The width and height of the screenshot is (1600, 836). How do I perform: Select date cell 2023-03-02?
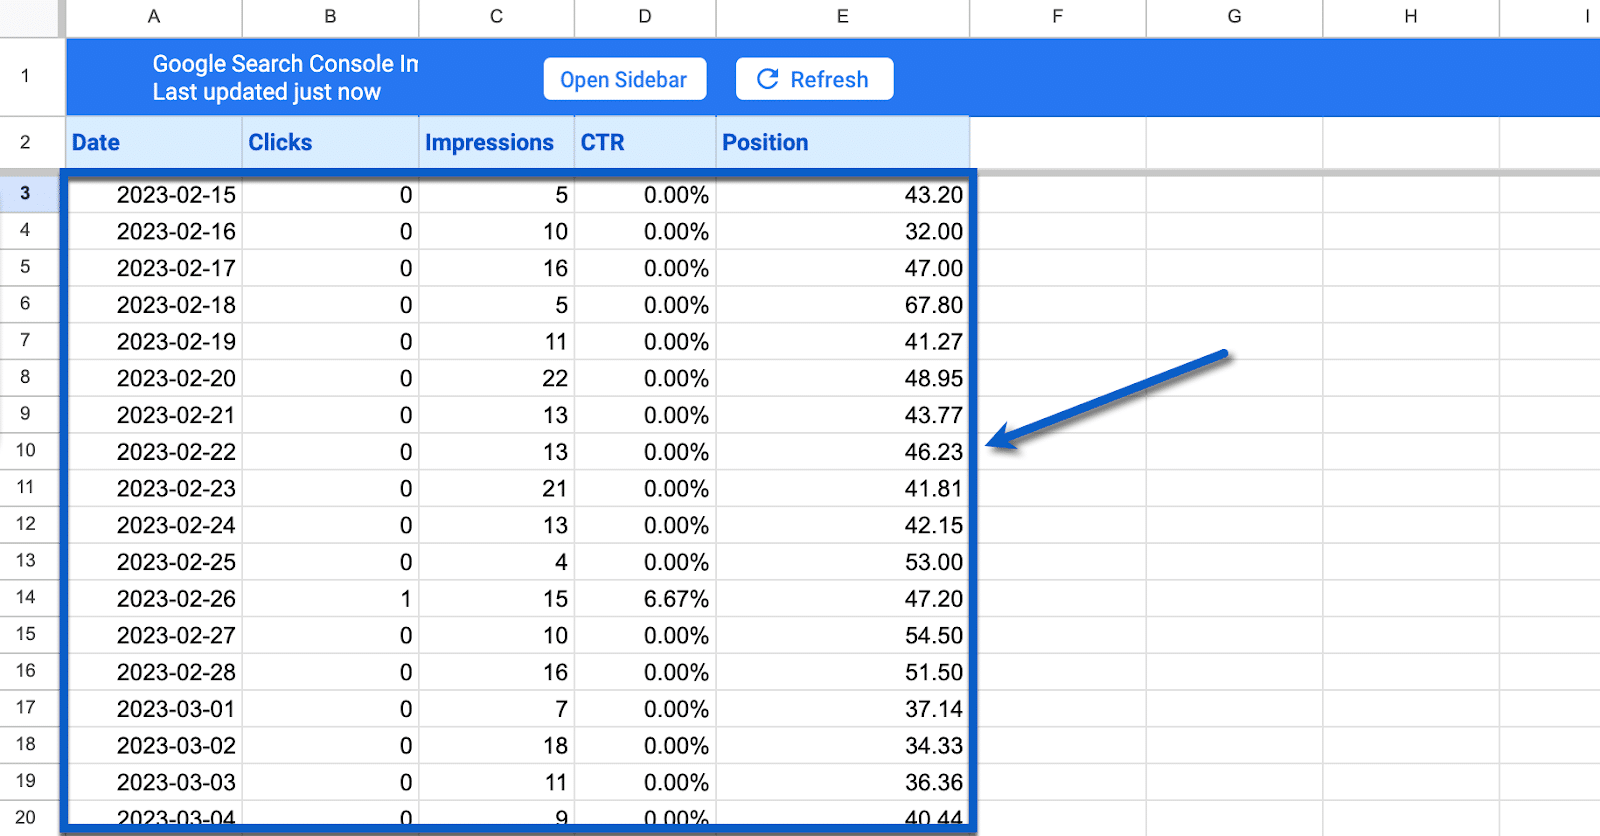coord(154,745)
